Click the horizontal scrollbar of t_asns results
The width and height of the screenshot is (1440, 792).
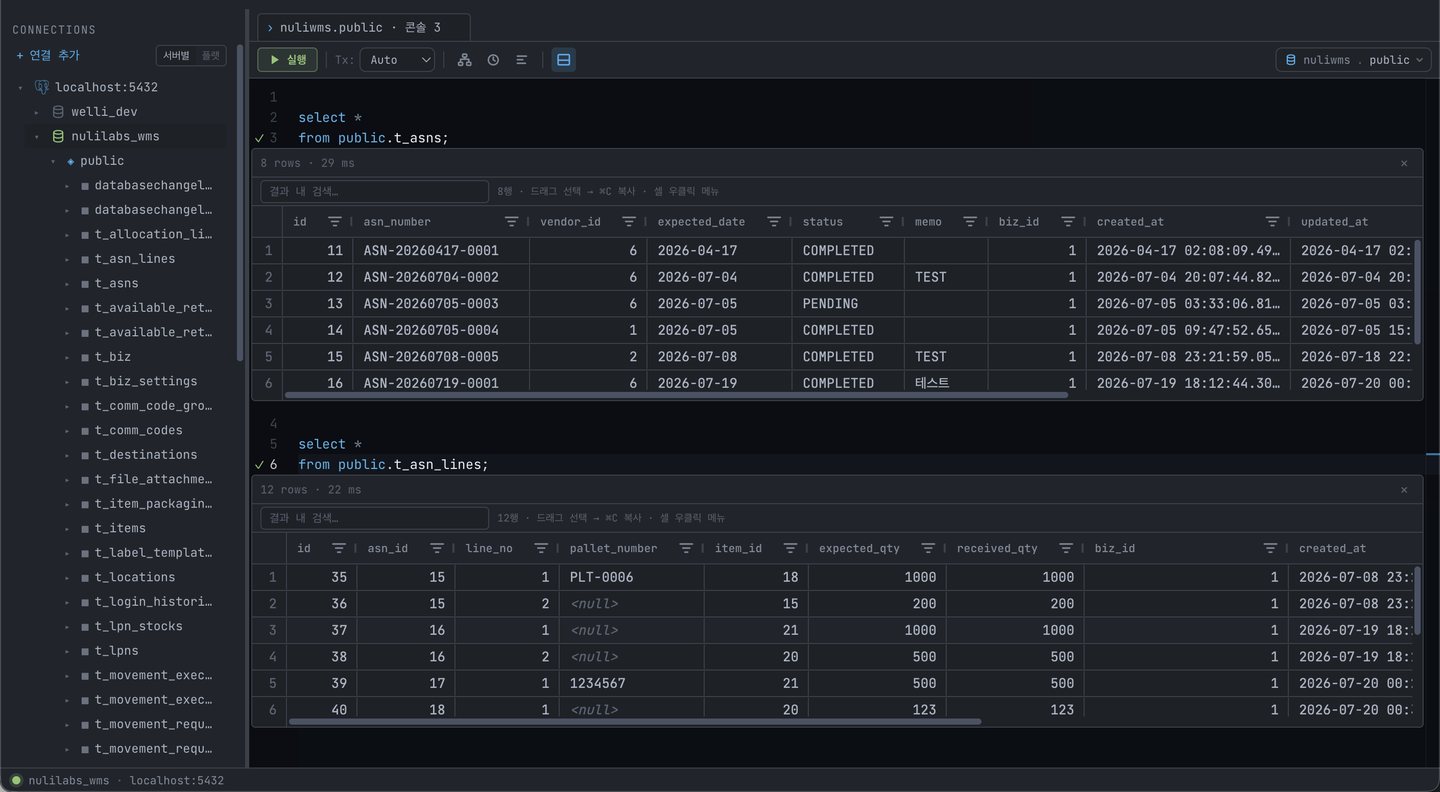click(x=676, y=395)
